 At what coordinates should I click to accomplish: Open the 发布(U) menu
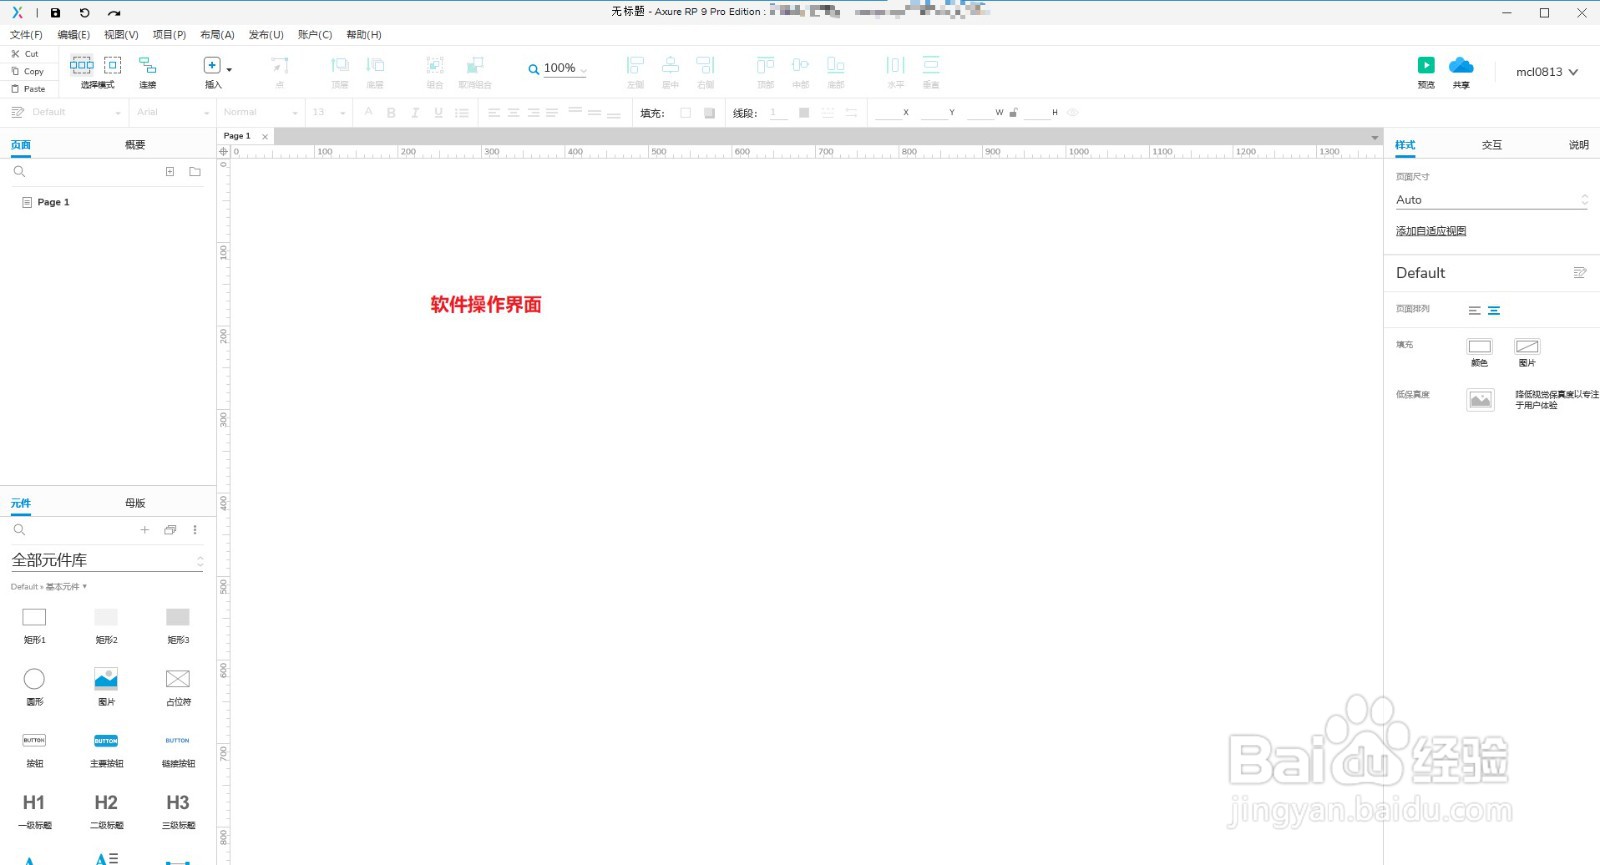[266, 35]
